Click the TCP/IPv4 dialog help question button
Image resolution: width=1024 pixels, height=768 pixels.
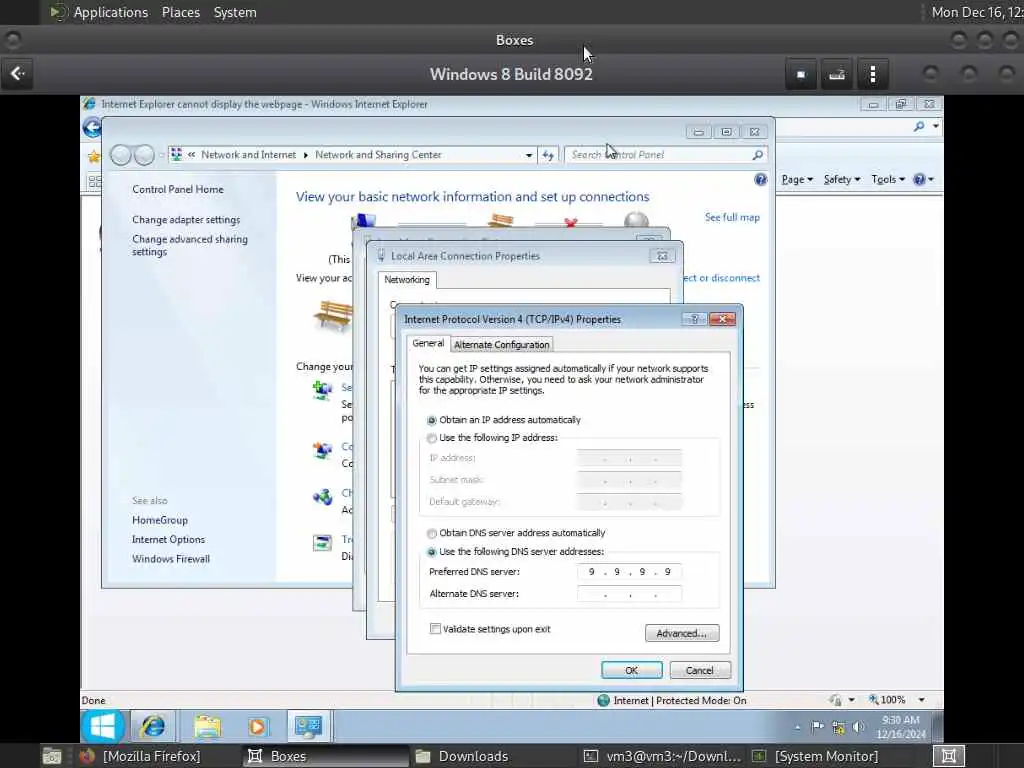pos(694,319)
